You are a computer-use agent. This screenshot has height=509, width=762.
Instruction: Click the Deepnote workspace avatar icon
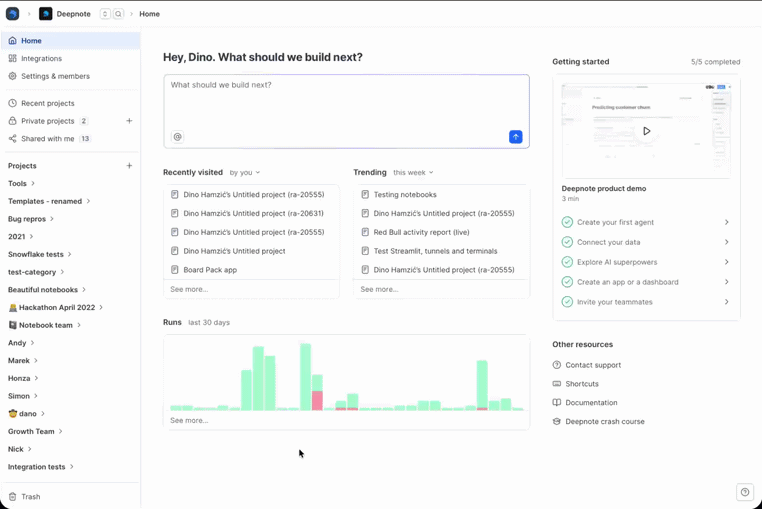pos(46,14)
